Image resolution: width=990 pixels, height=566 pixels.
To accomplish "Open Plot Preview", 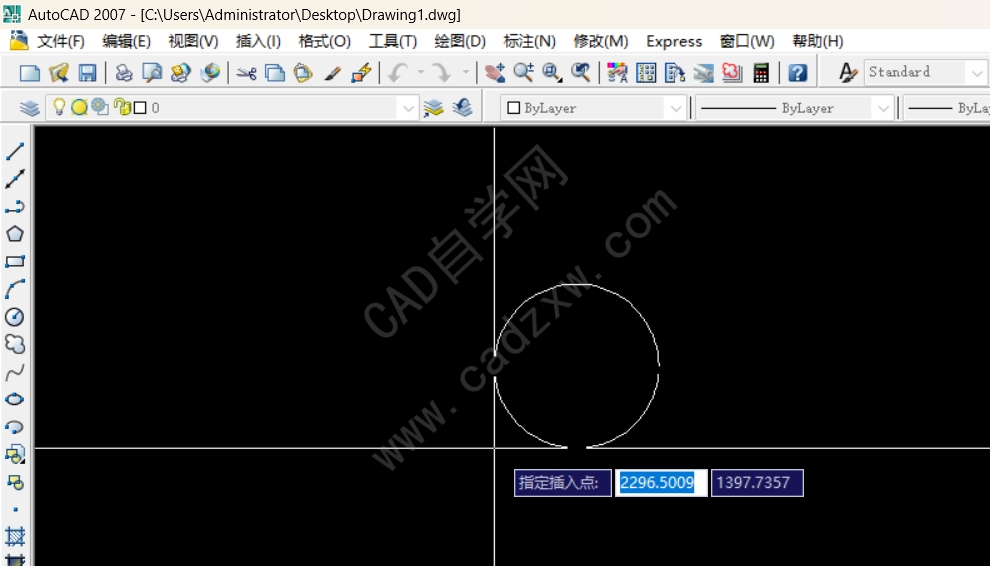I will (152, 73).
